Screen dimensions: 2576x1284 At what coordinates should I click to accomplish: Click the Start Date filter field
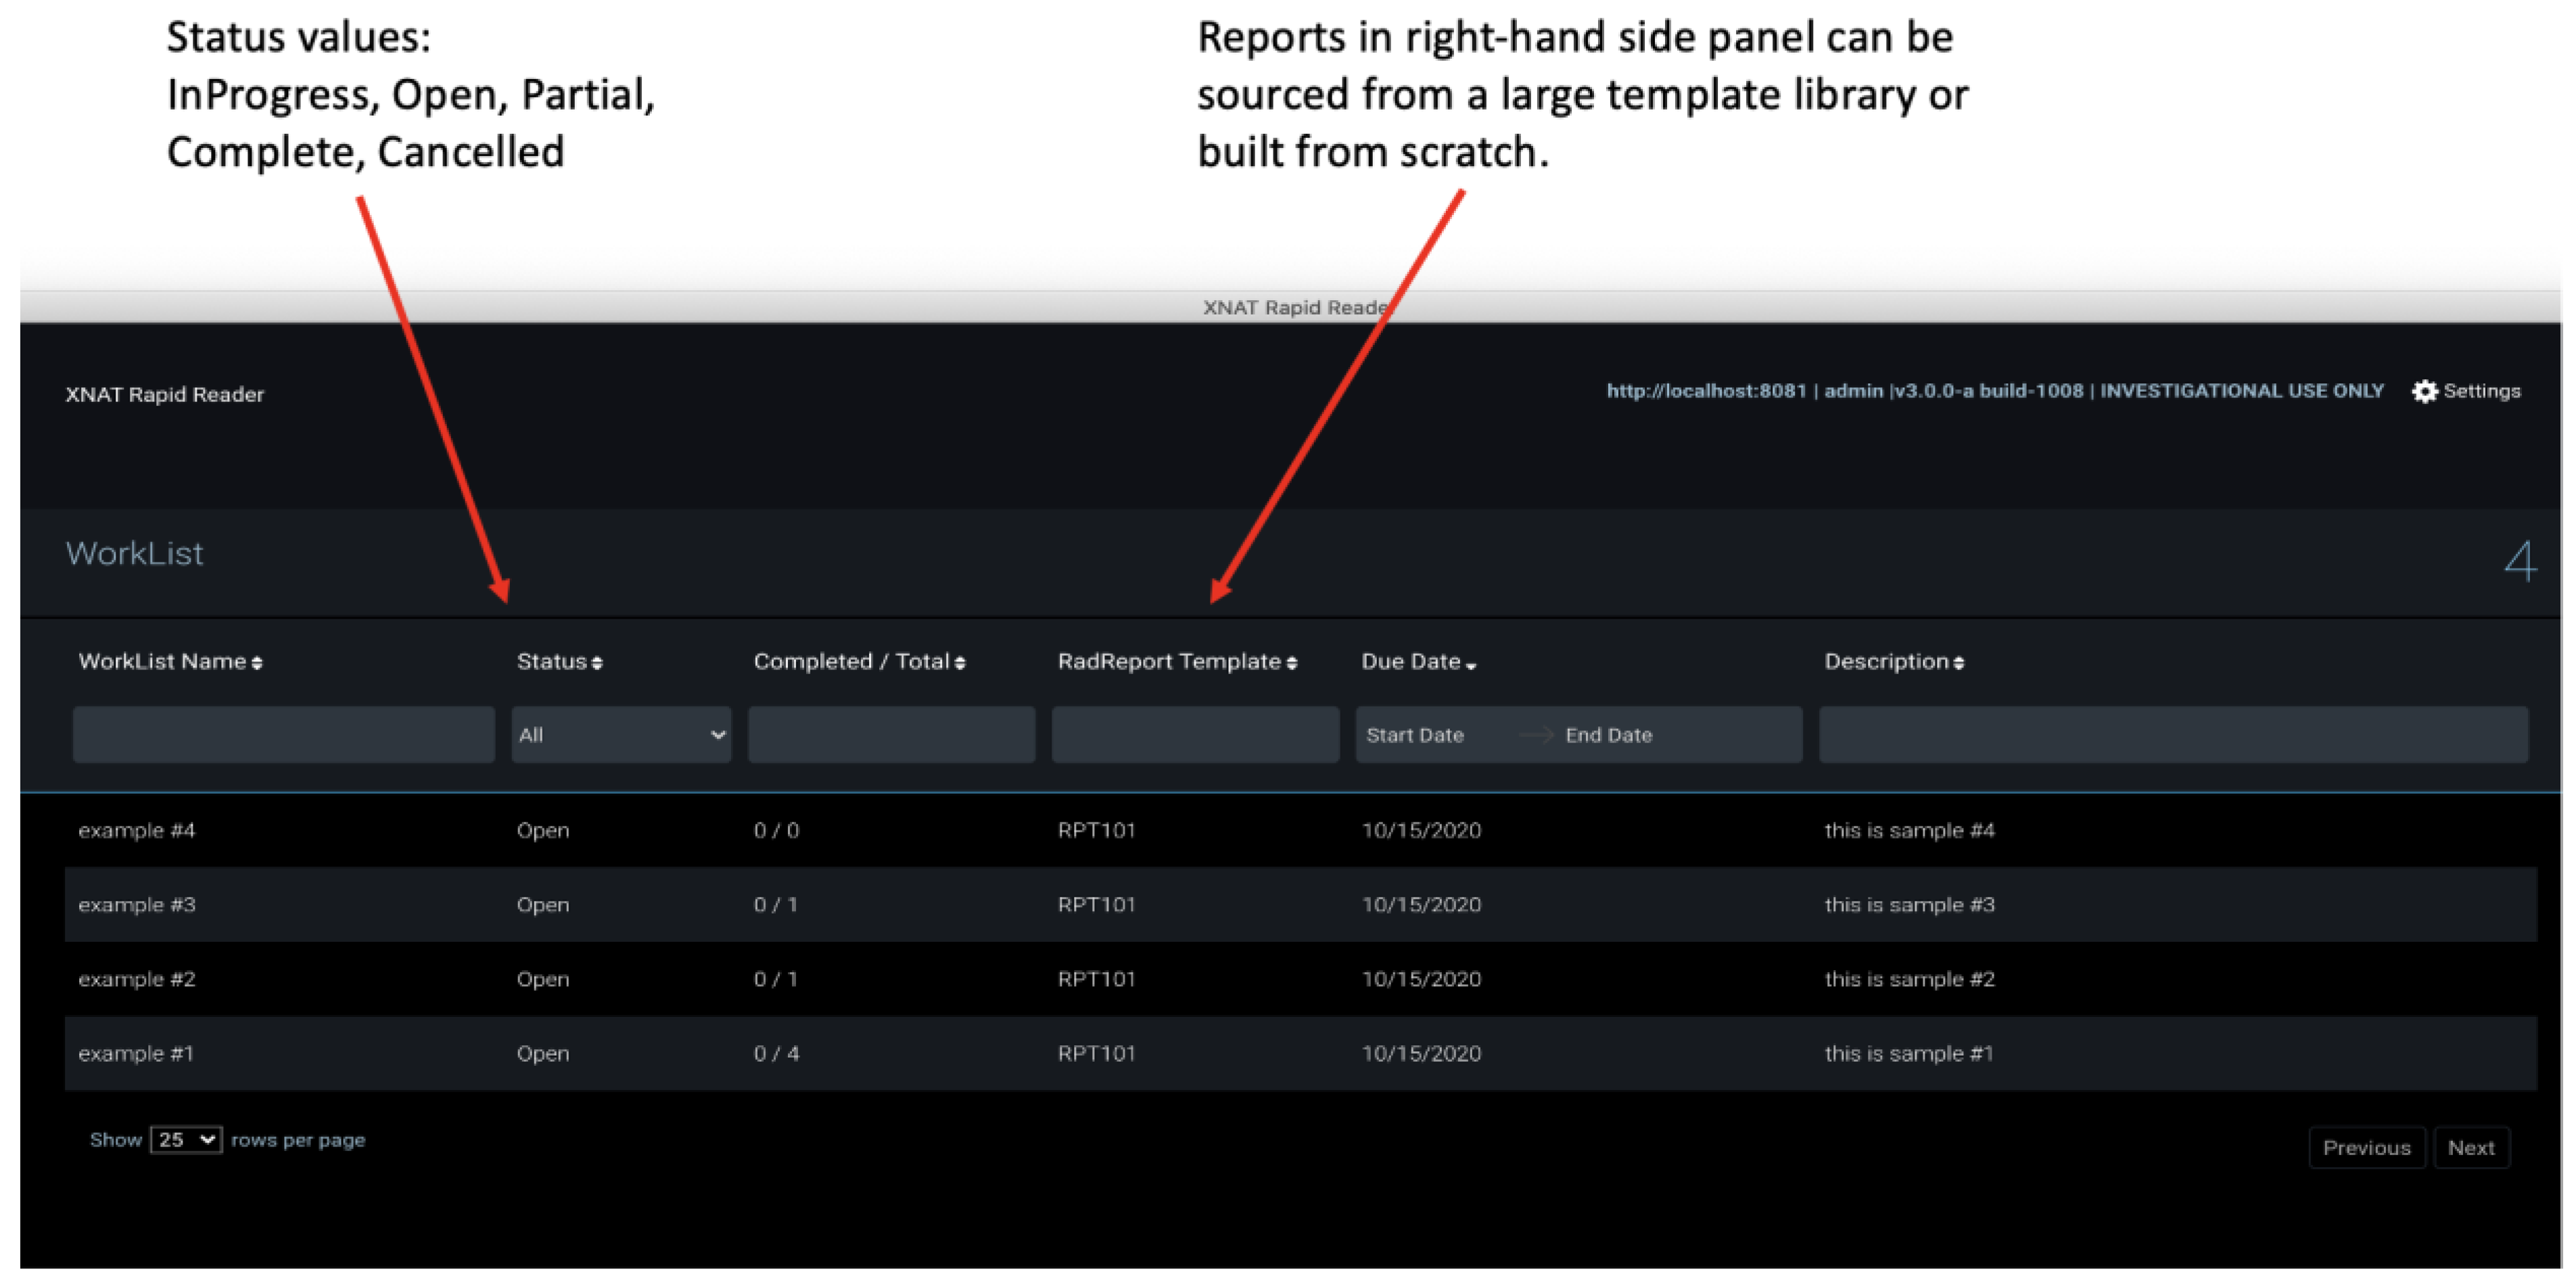tap(1415, 735)
